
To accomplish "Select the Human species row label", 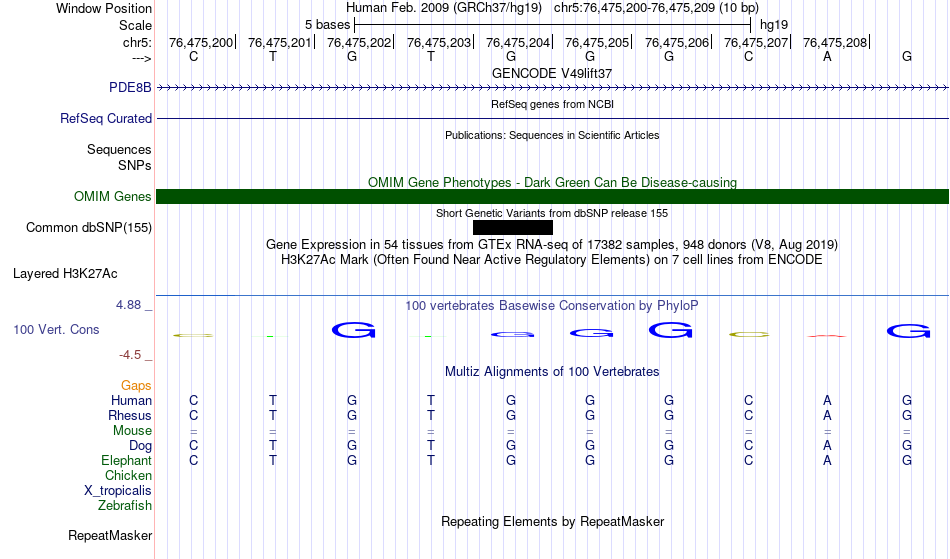I will [131, 400].
